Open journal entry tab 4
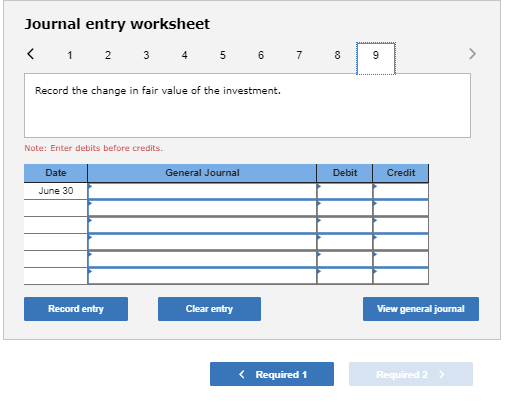 (x=184, y=55)
